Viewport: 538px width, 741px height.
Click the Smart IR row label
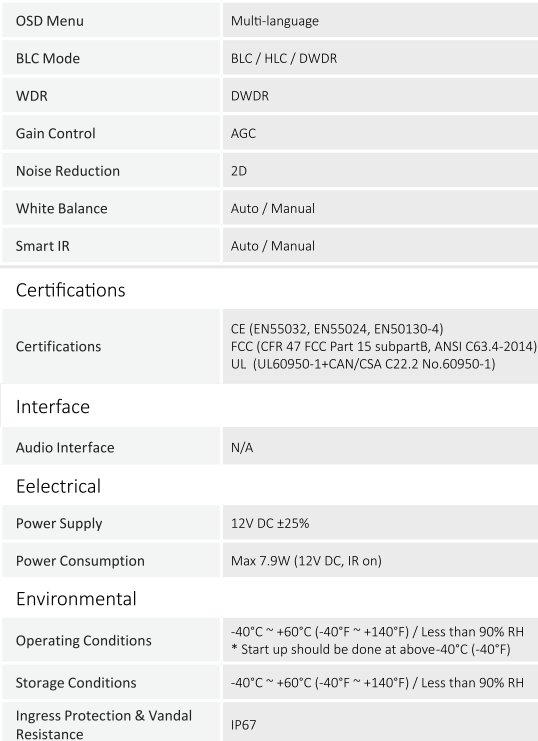(x=43, y=246)
